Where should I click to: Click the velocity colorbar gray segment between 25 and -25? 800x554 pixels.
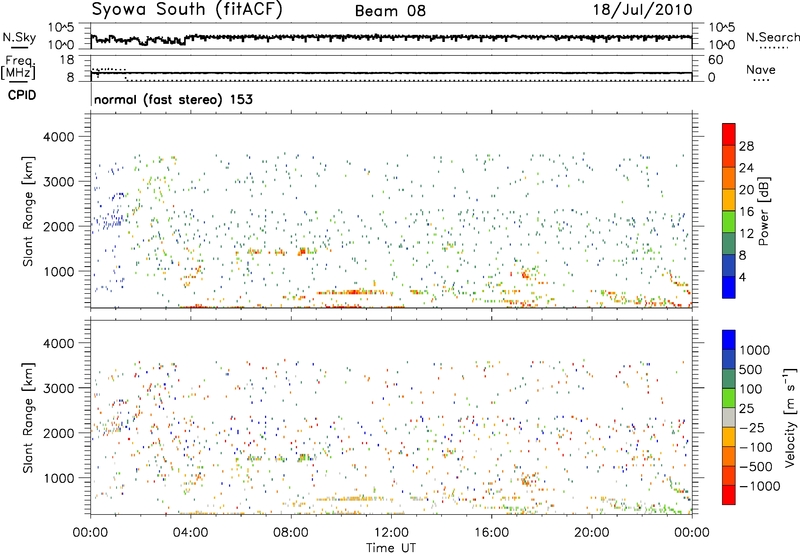(729, 417)
